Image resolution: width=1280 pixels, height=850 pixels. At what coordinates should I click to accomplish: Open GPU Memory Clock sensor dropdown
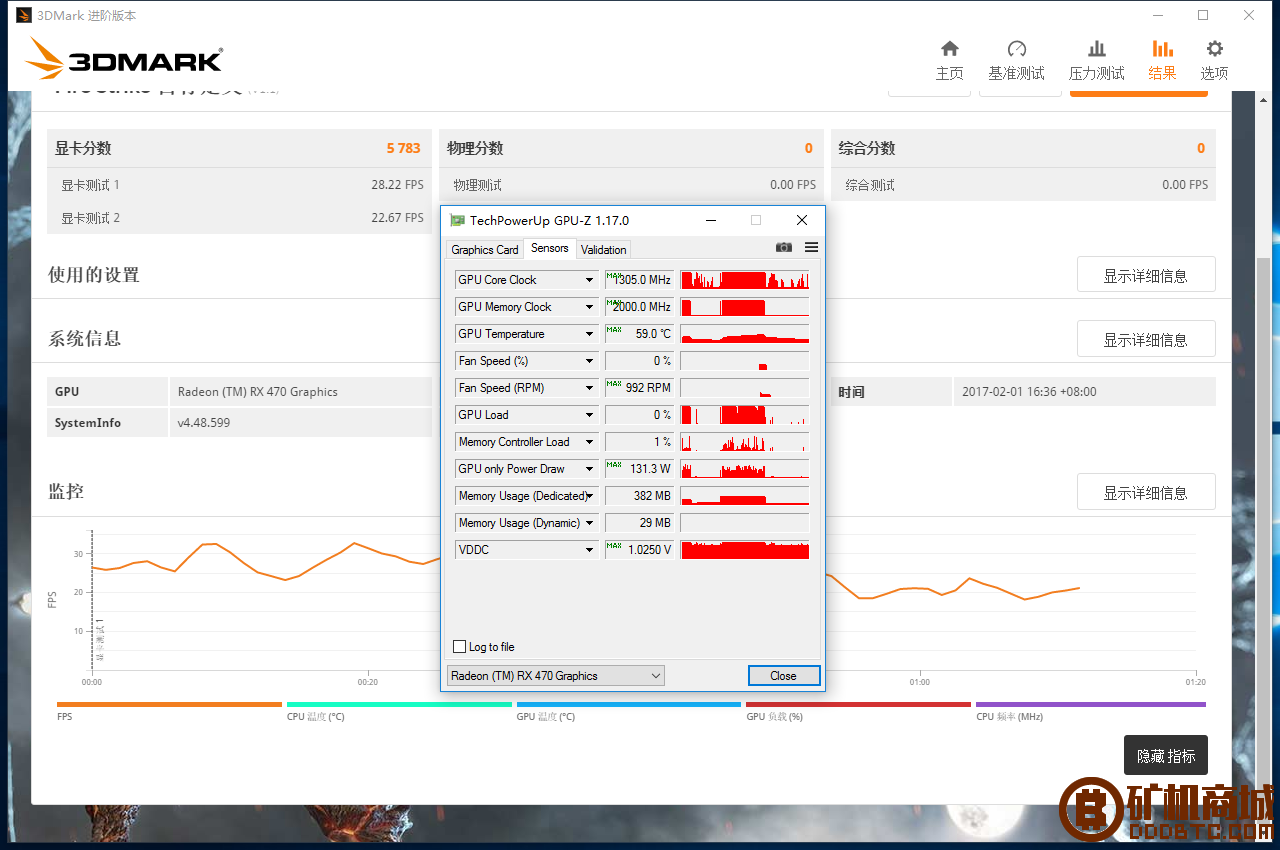[x=589, y=307]
